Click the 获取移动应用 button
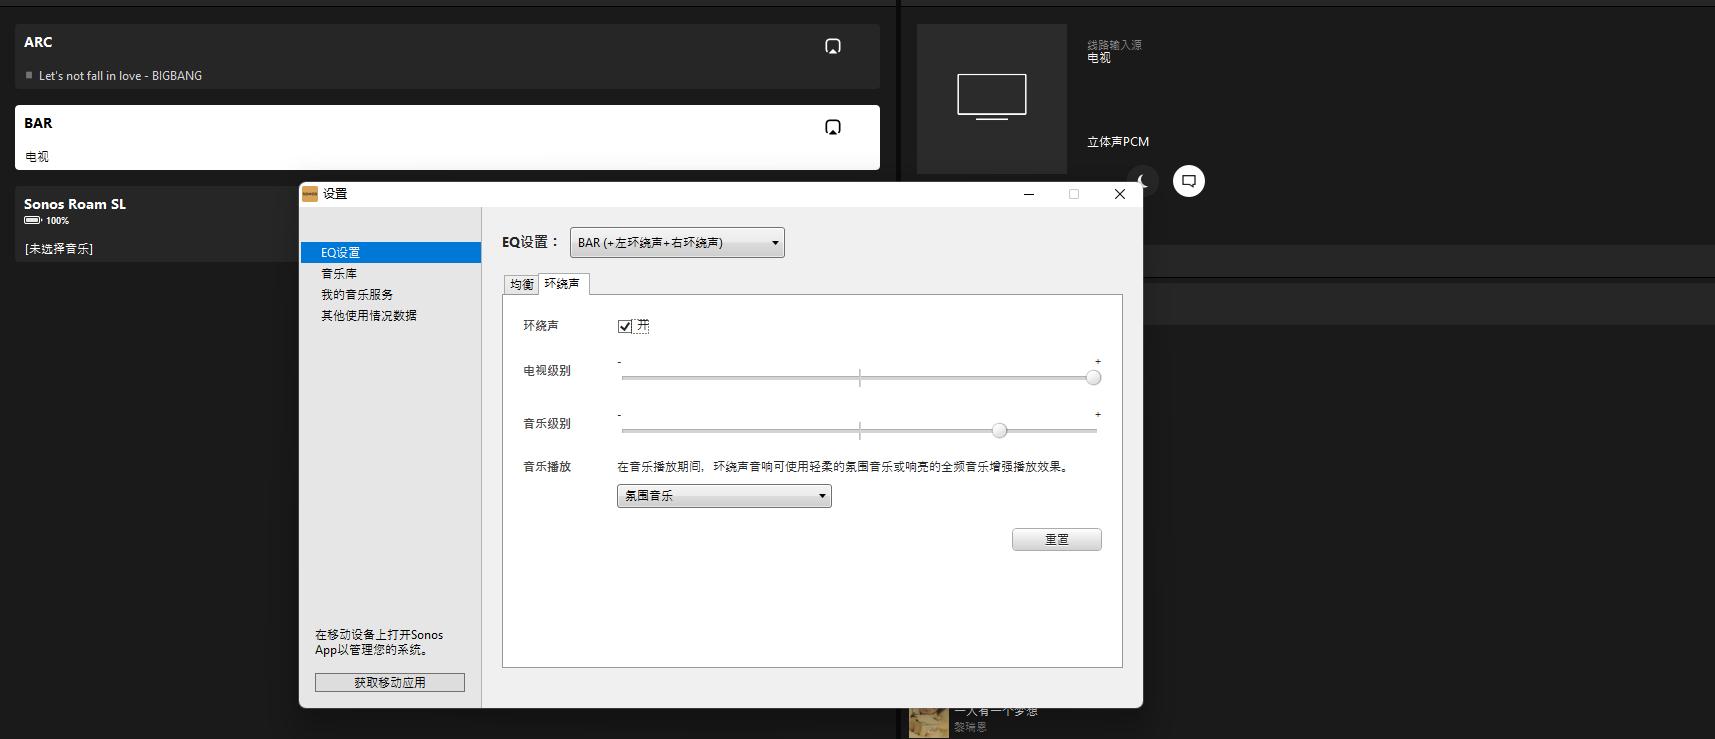Screen dimensions: 1715x739 point(390,682)
